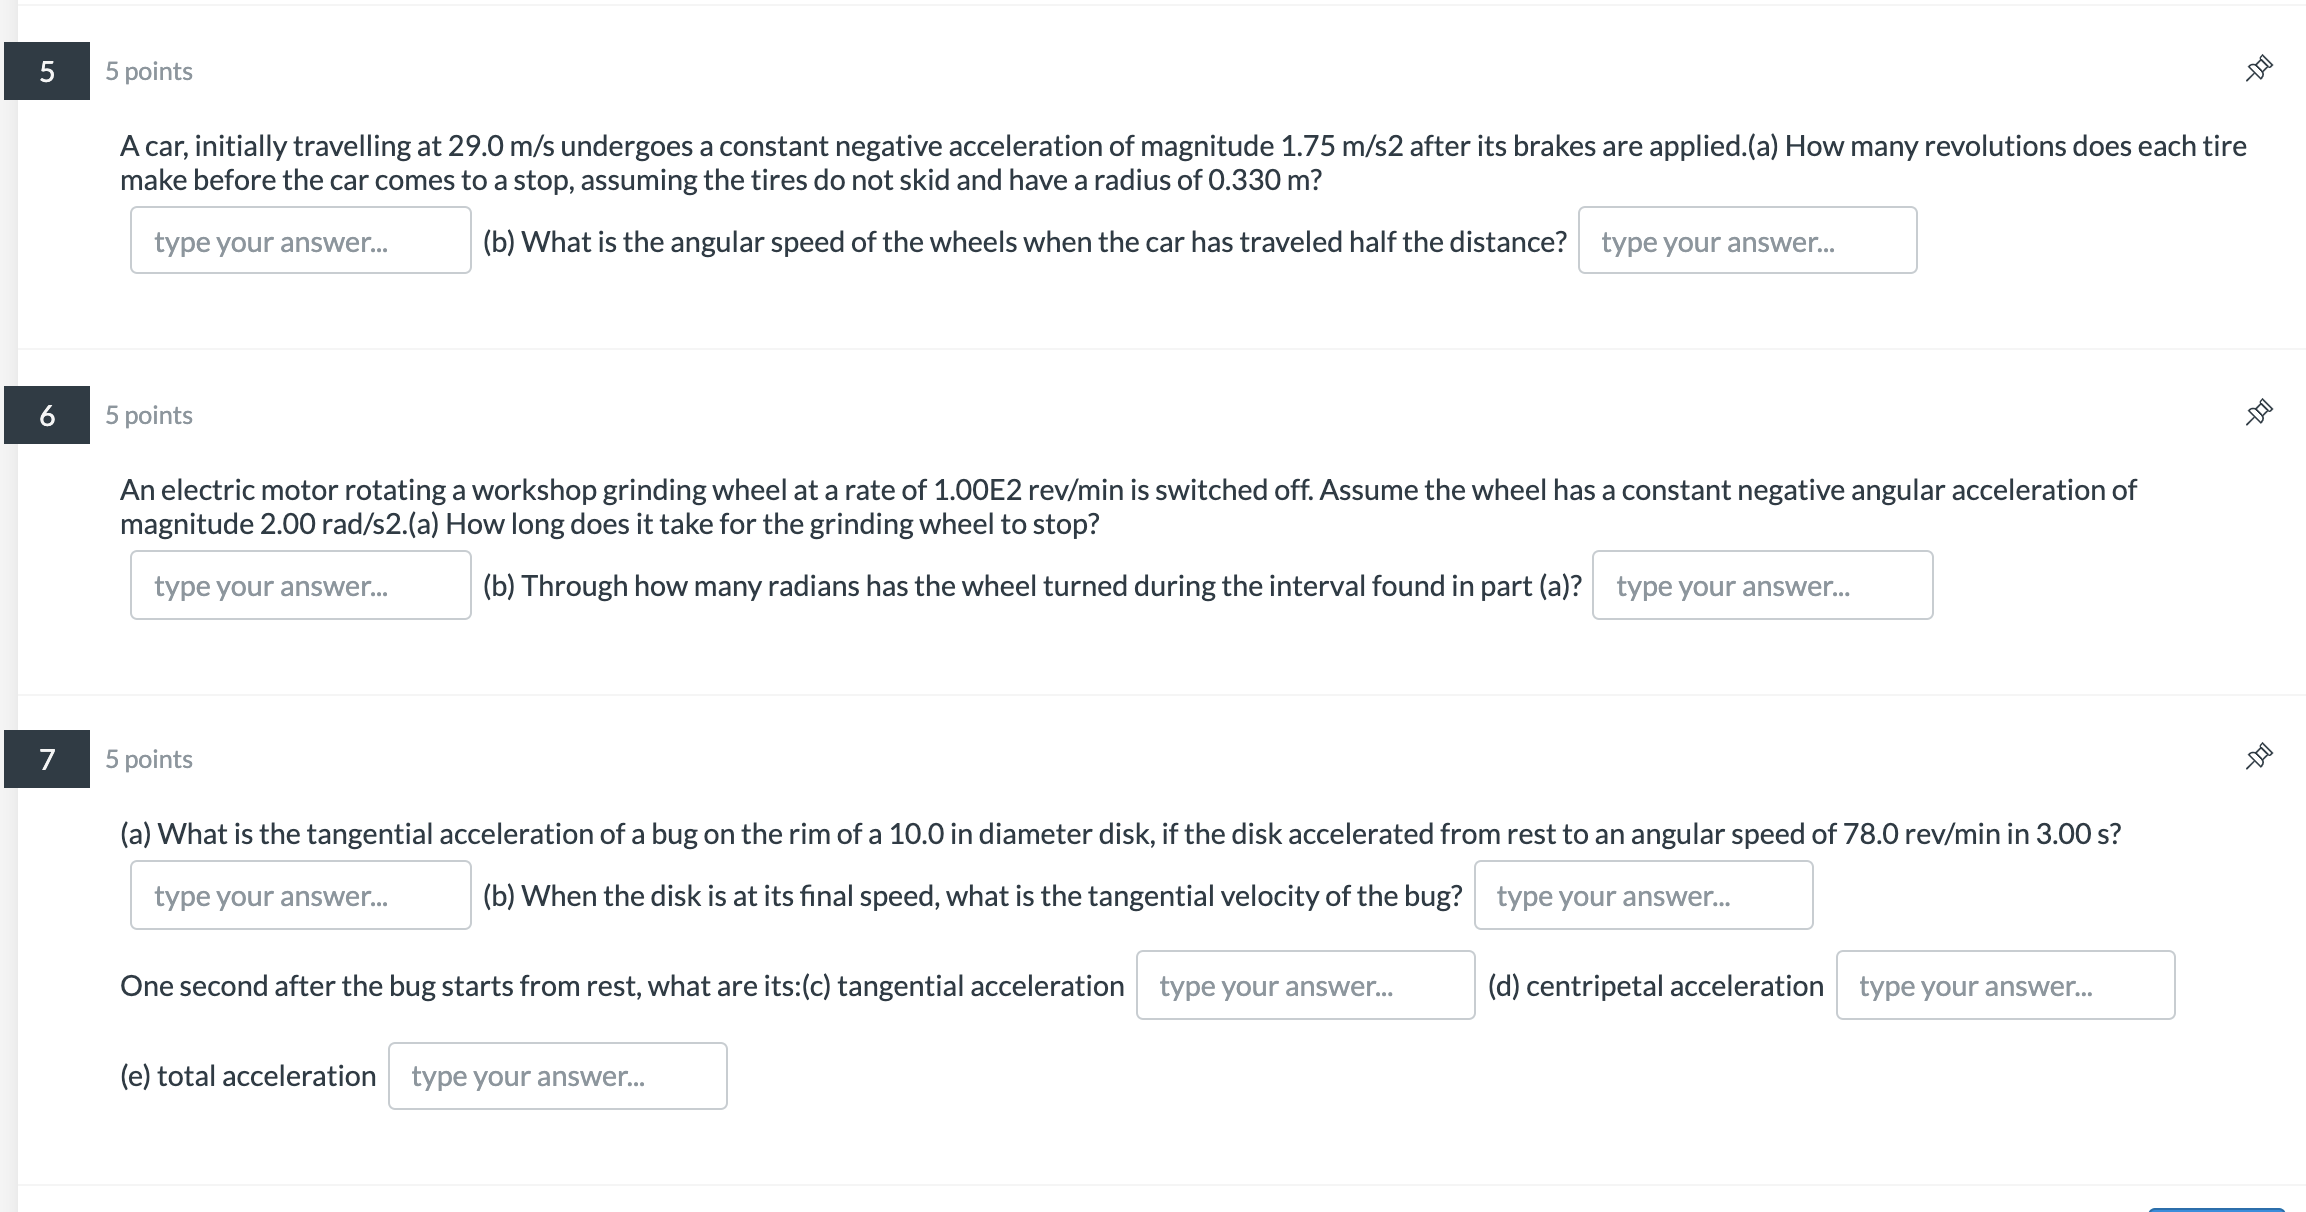Click the centripetal acceleration answer field

2005,985
